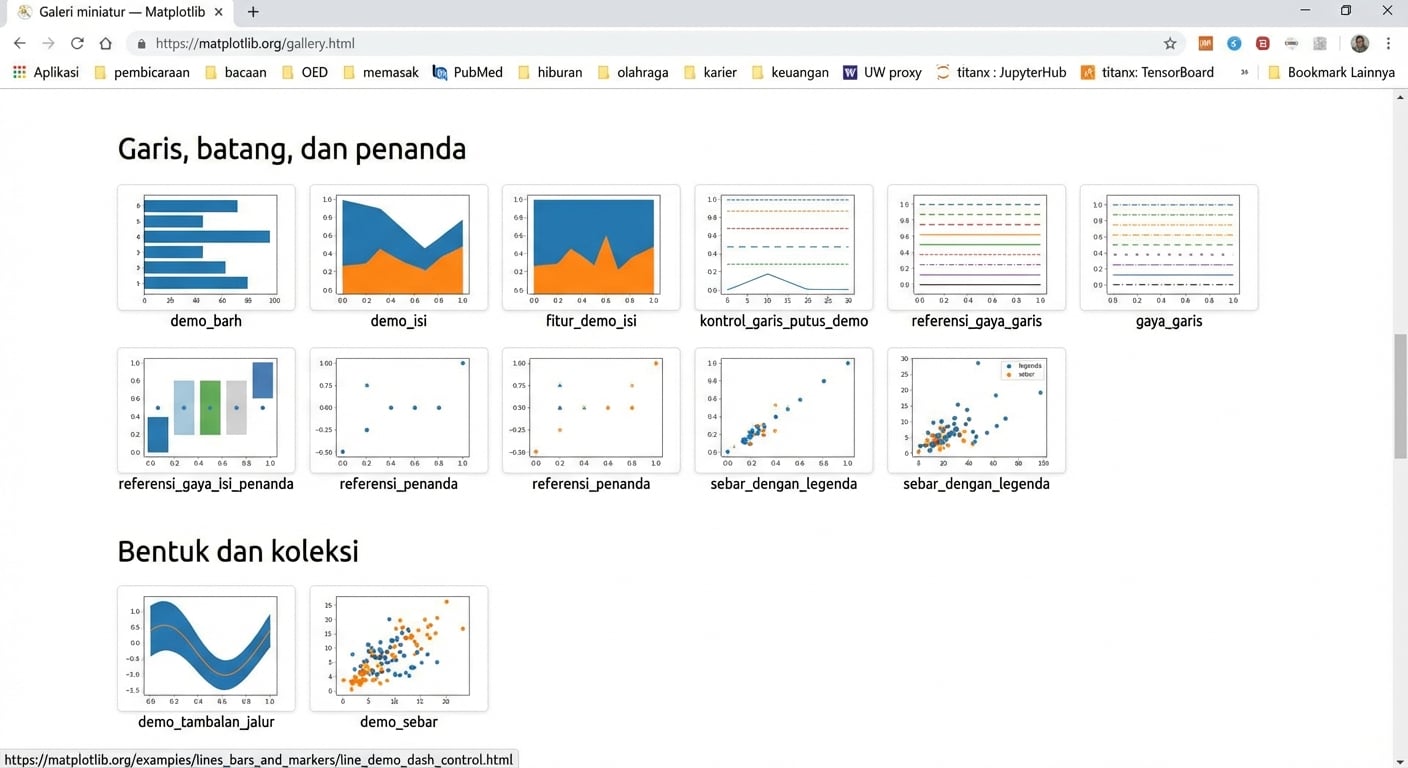
Task: Click the view site information lock icon
Action: coord(141,44)
